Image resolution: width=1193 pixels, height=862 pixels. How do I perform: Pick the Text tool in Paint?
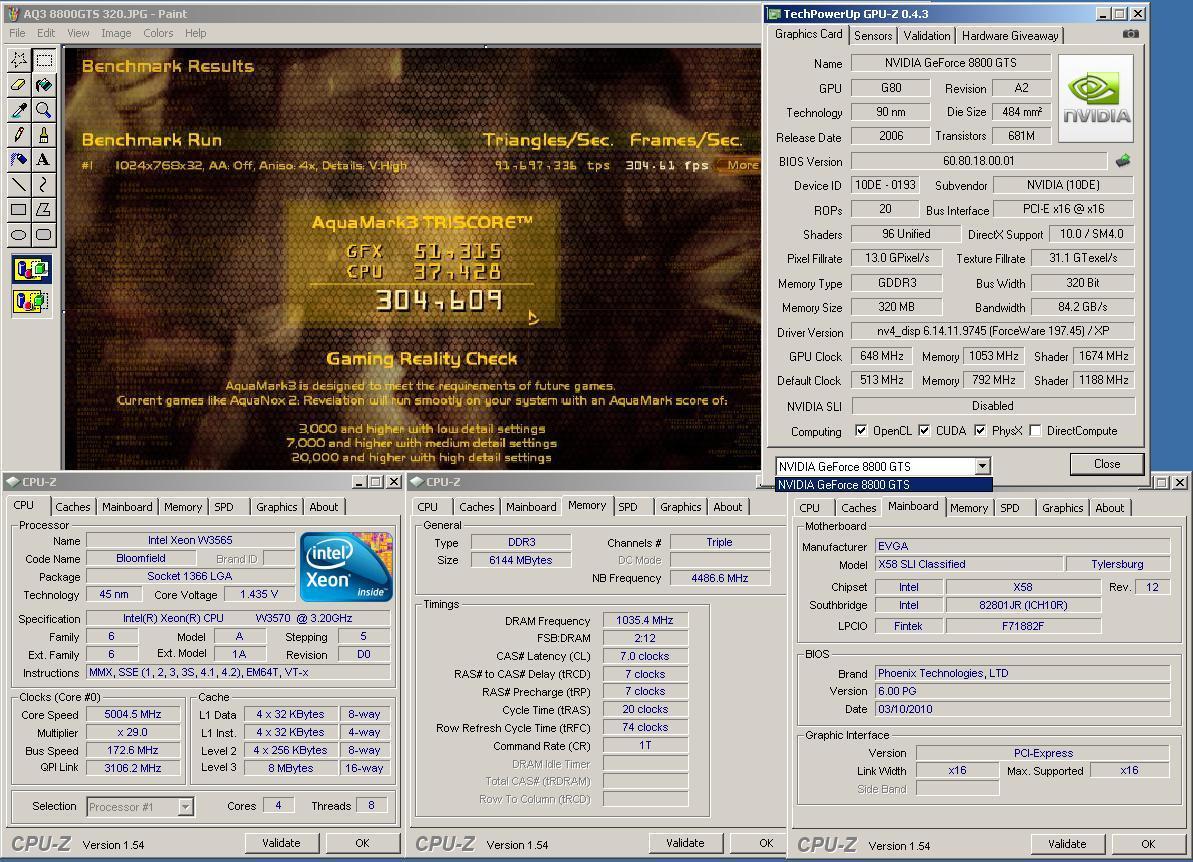pos(44,160)
